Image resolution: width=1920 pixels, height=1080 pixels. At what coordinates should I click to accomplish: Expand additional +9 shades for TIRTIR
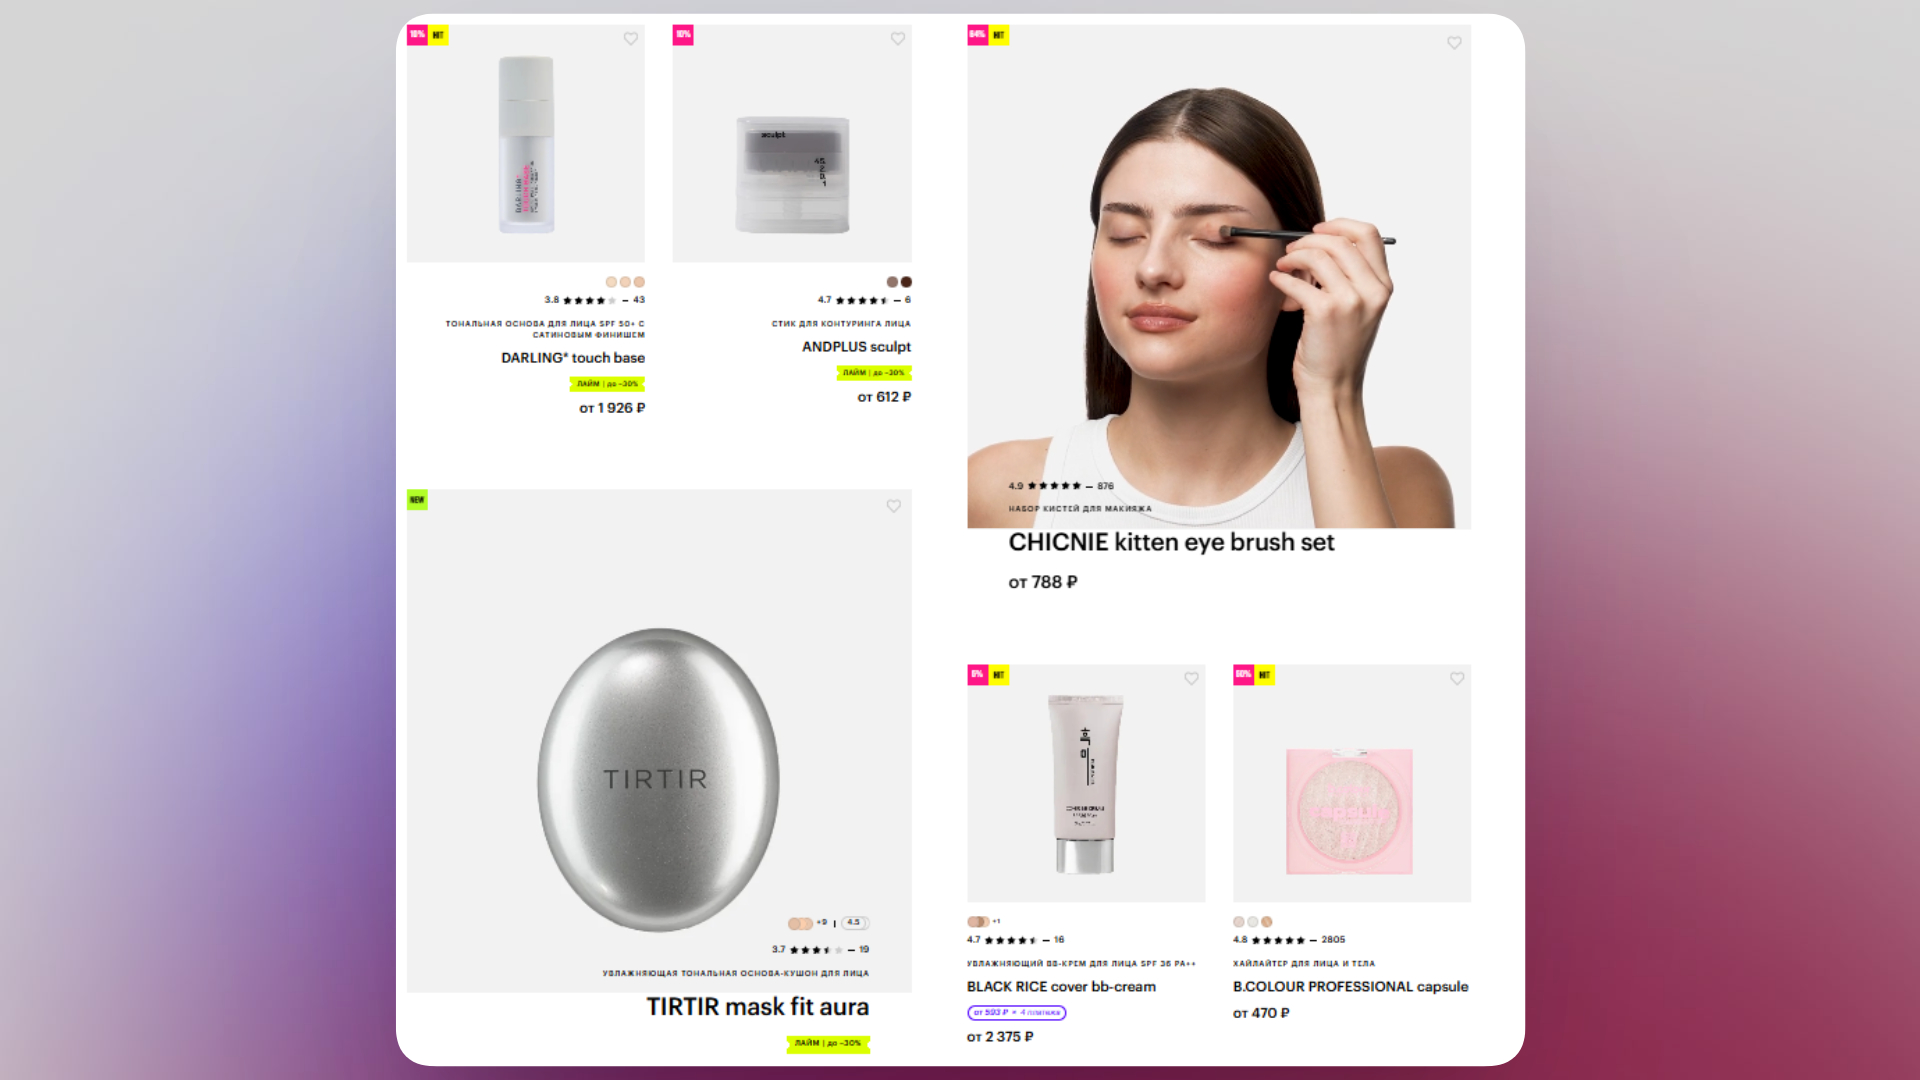coord(822,923)
